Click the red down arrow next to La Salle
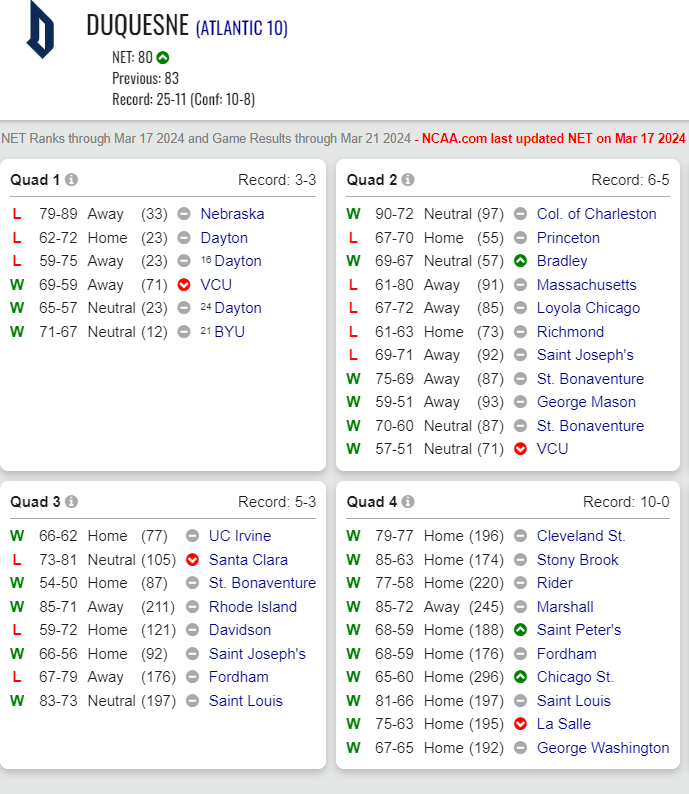 pos(520,724)
